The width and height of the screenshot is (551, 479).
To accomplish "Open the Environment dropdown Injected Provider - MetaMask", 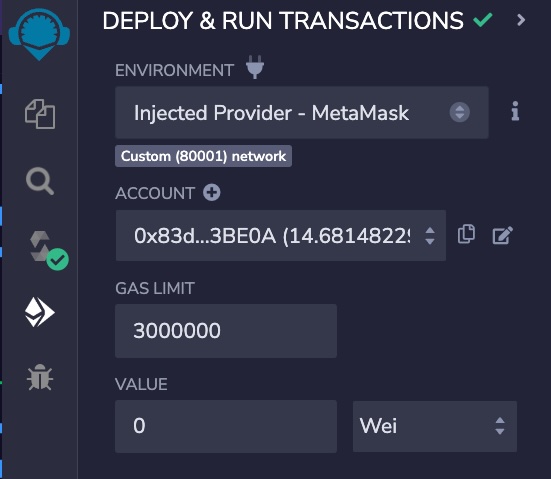I will (302, 112).
